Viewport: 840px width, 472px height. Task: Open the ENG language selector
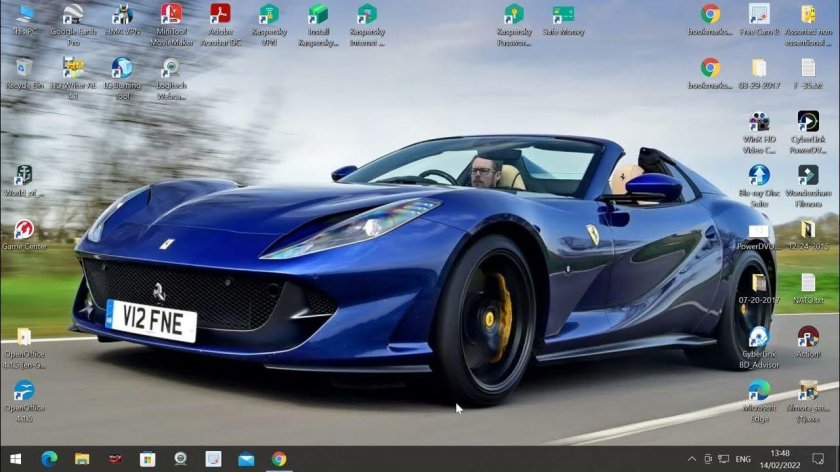tap(743, 459)
